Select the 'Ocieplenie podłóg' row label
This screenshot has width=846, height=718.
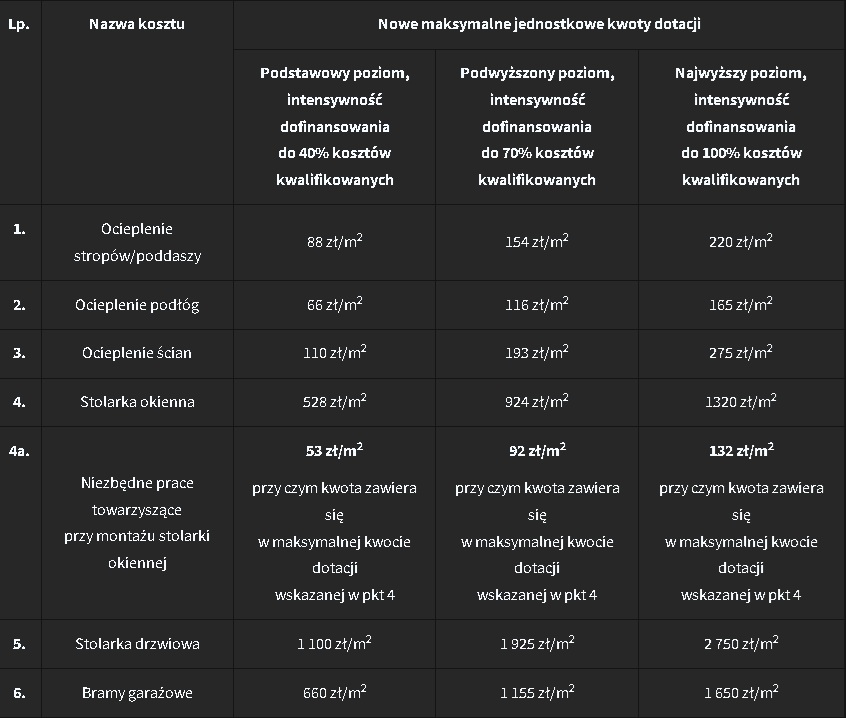click(137, 305)
